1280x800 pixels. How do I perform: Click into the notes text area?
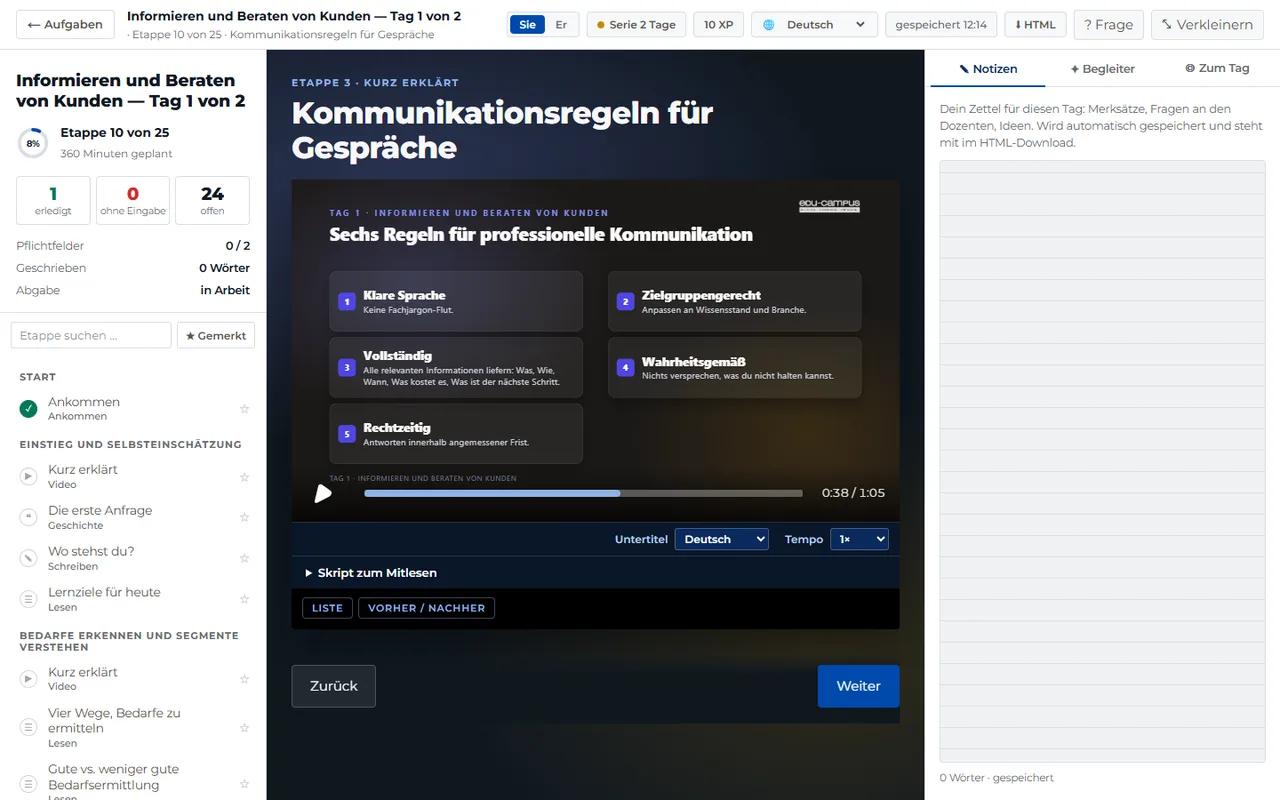click(1102, 461)
